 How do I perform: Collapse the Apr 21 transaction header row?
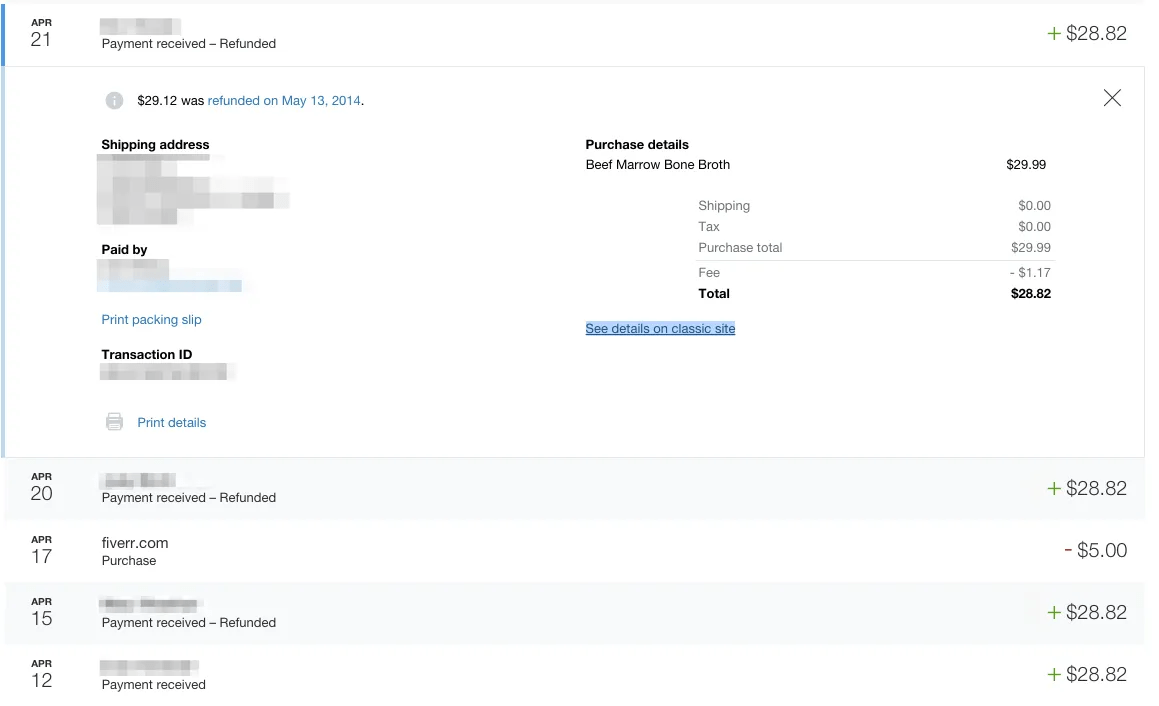click(574, 34)
